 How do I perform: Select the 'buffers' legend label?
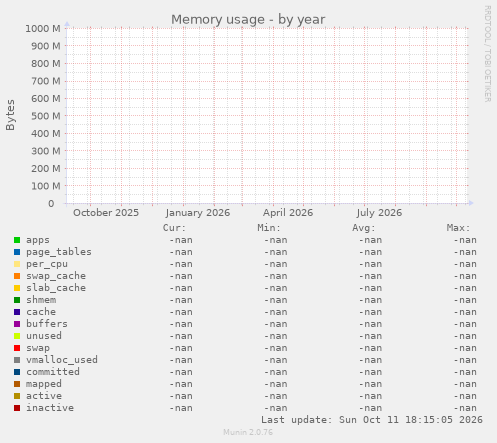(47, 324)
